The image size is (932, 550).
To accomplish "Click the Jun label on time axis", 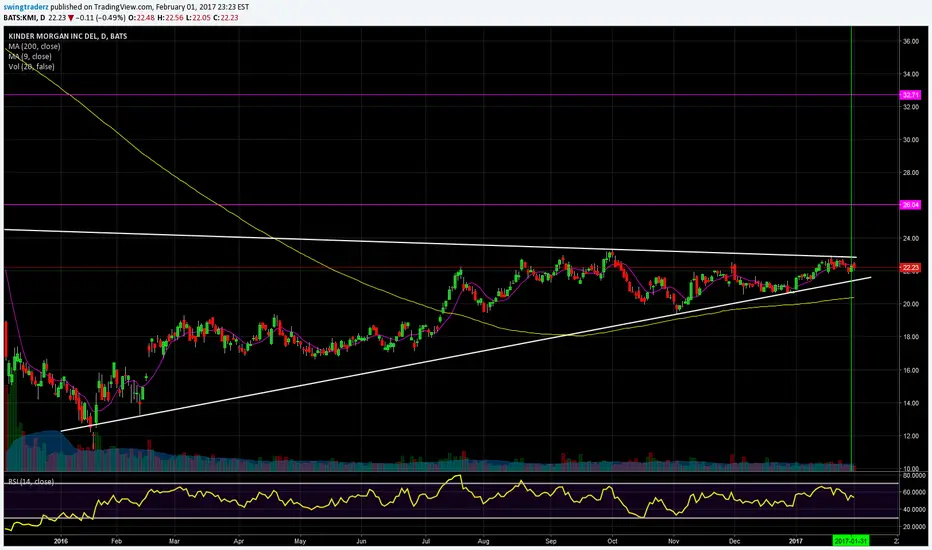I will pos(361,541).
